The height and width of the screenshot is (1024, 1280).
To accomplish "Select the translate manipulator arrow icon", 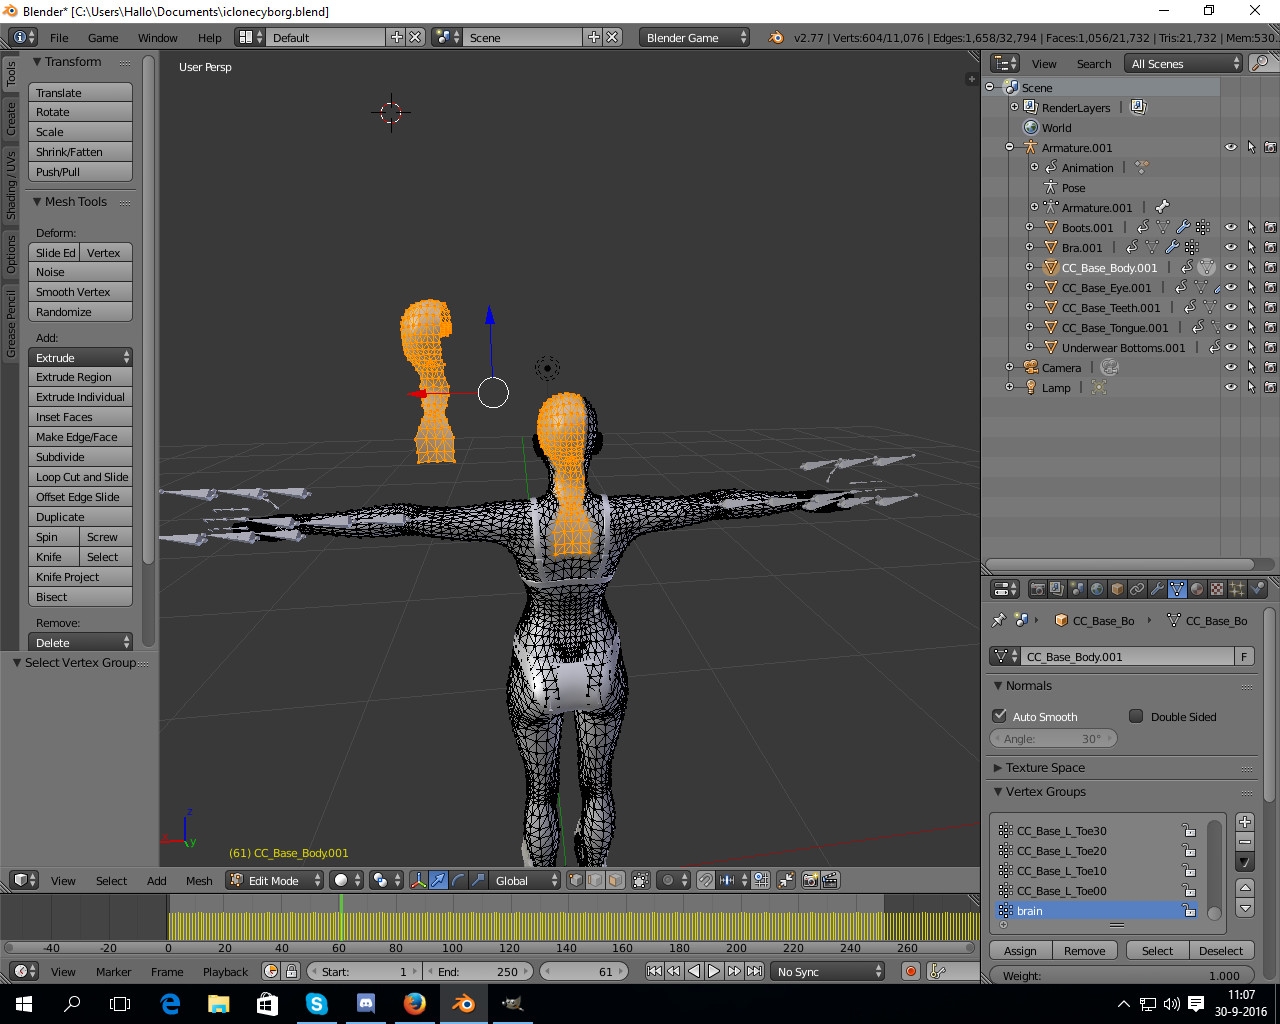I will 438,880.
